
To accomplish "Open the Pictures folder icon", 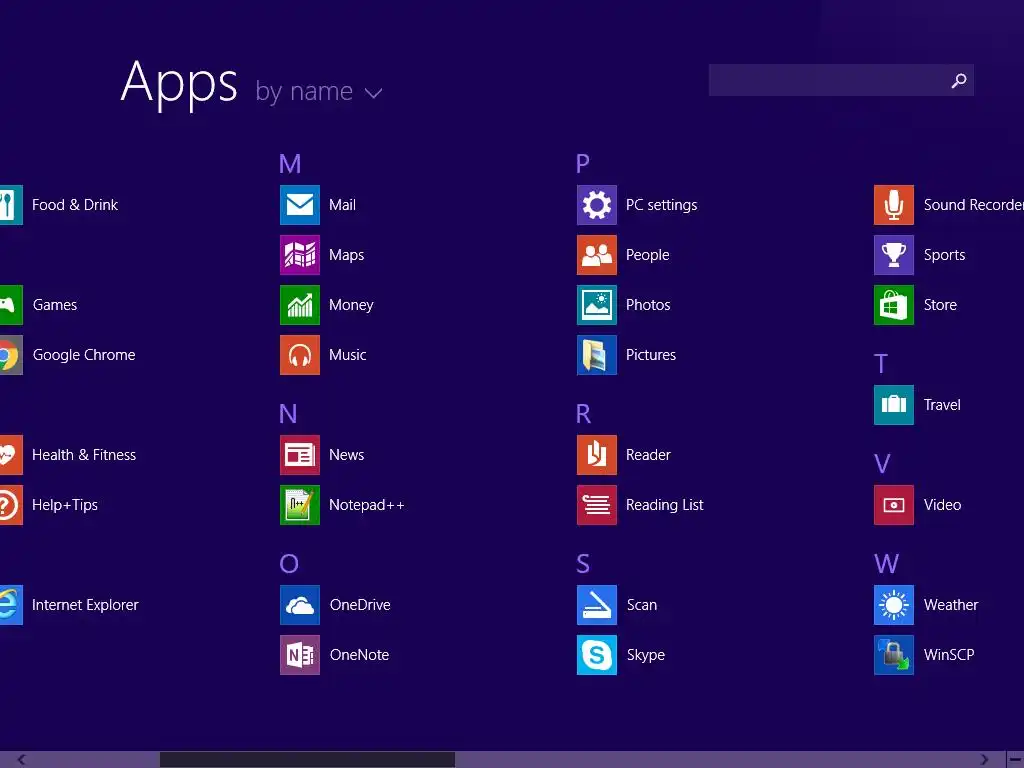I will click(597, 355).
